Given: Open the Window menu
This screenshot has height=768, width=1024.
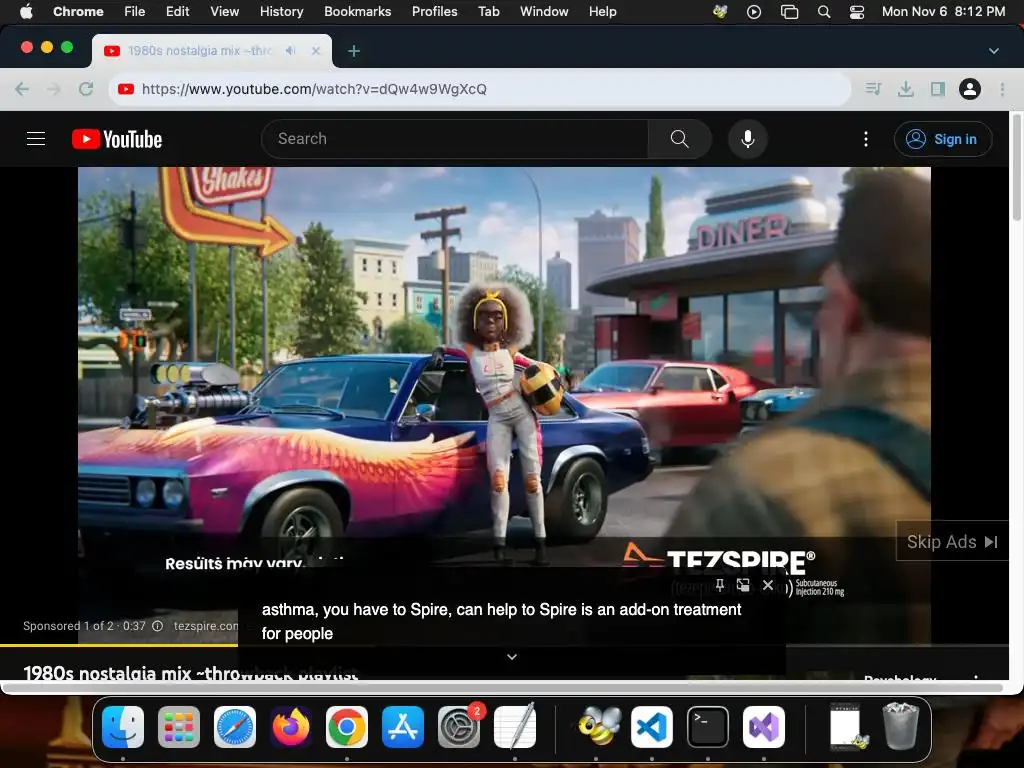Looking at the screenshot, I should click(544, 11).
